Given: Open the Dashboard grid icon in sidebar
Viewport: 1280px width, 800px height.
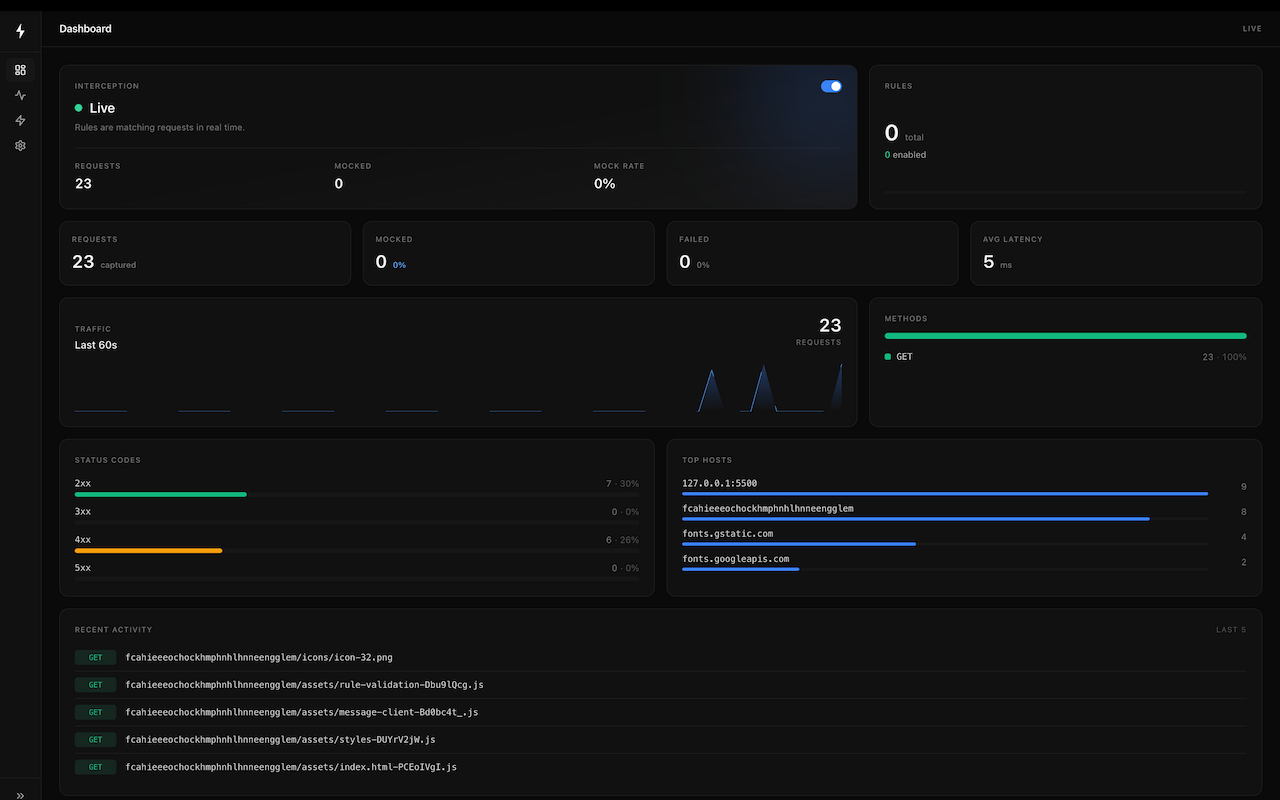Looking at the screenshot, I should coord(20,70).
